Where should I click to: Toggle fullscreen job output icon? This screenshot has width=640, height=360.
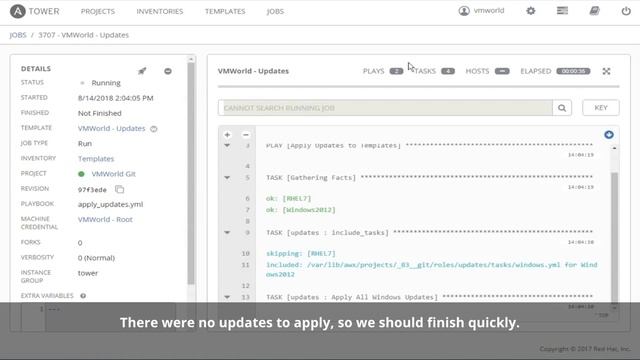[606, 71]
